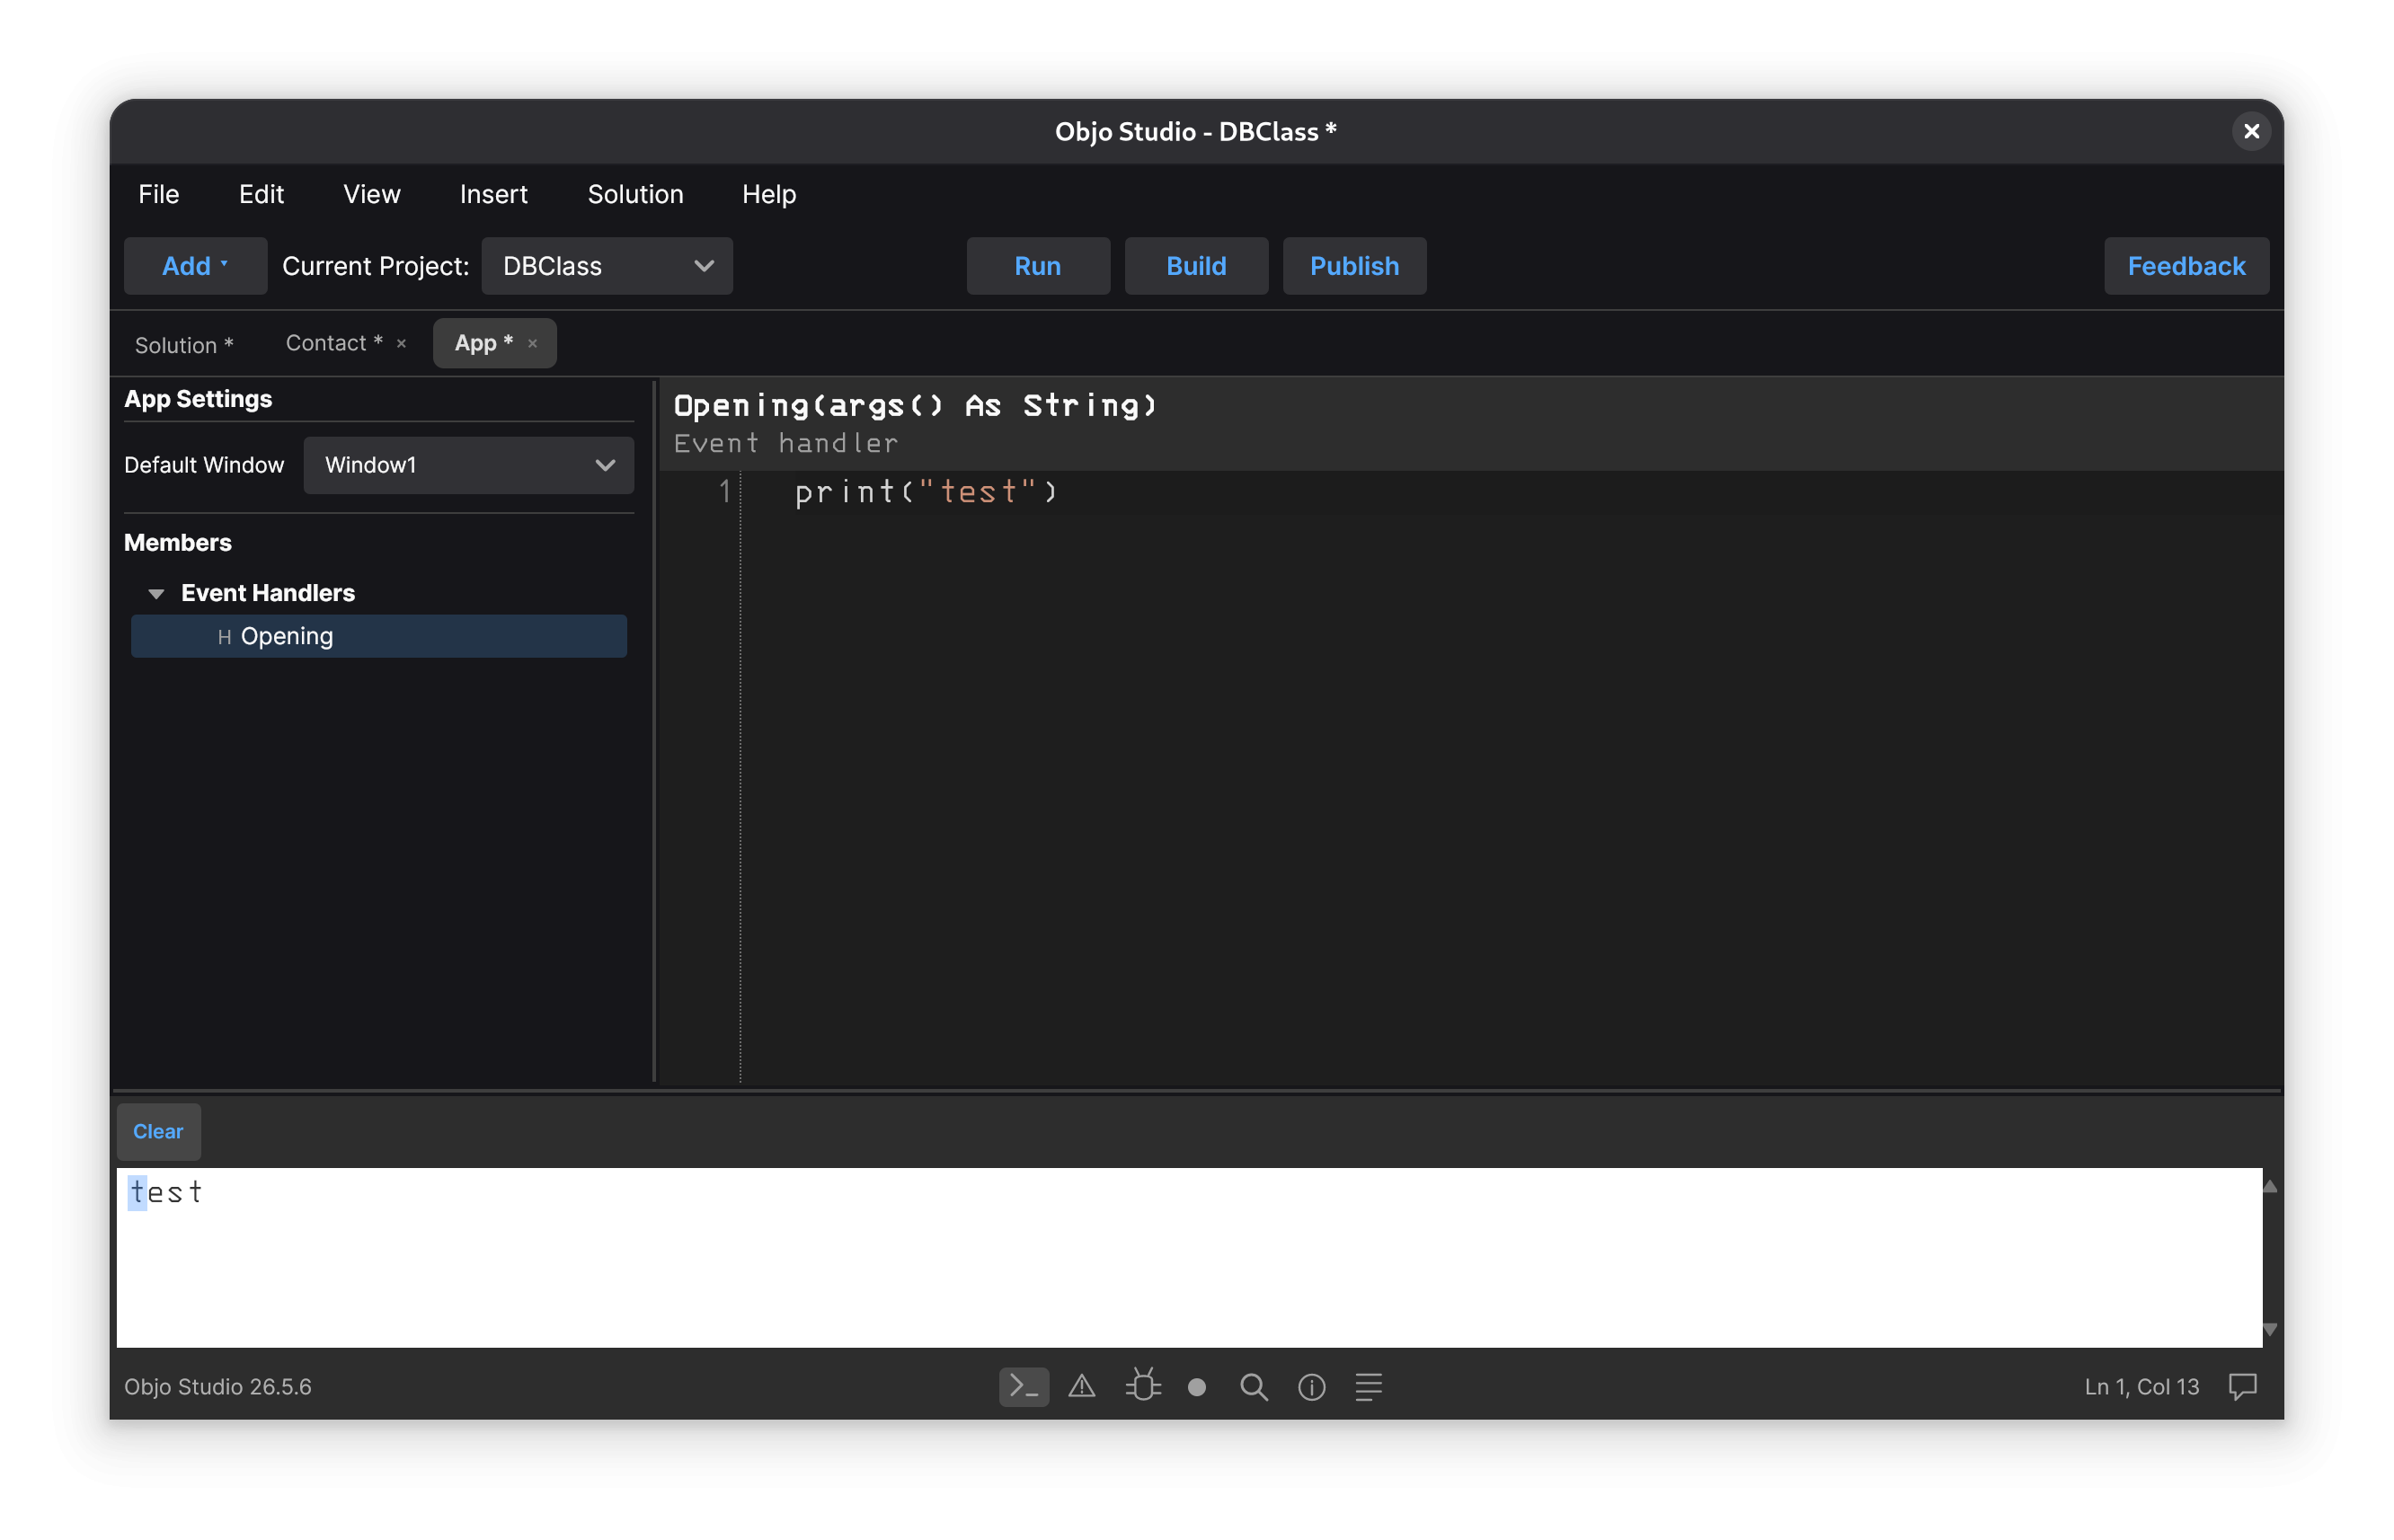The height and width of the screenshot is (1540, 2394).
Task: Click the Build button
Action: [1196, 266]
